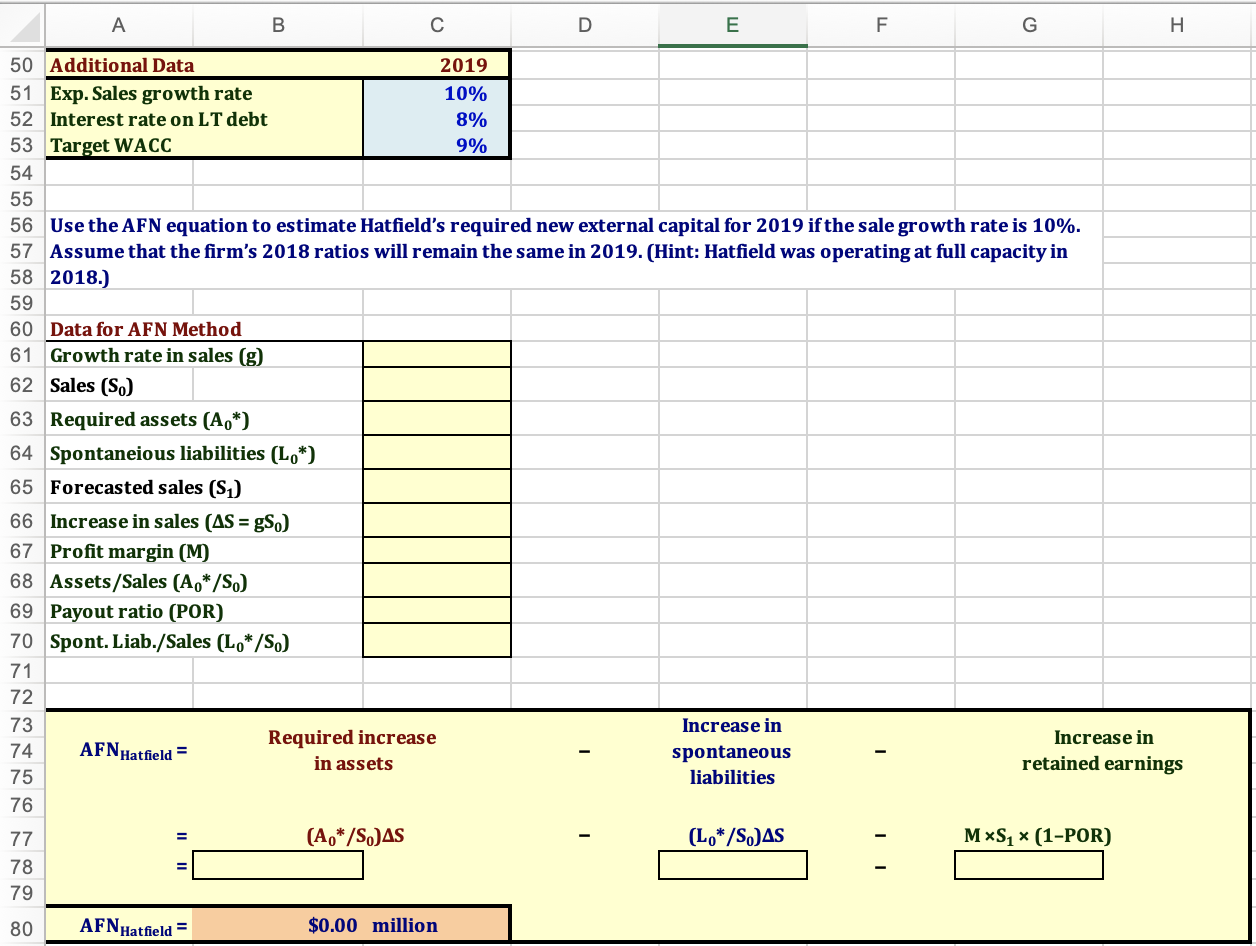Click the Spontaneous liabilities input cell
The height and width of the screenshot is (946, 1256).
437,453
